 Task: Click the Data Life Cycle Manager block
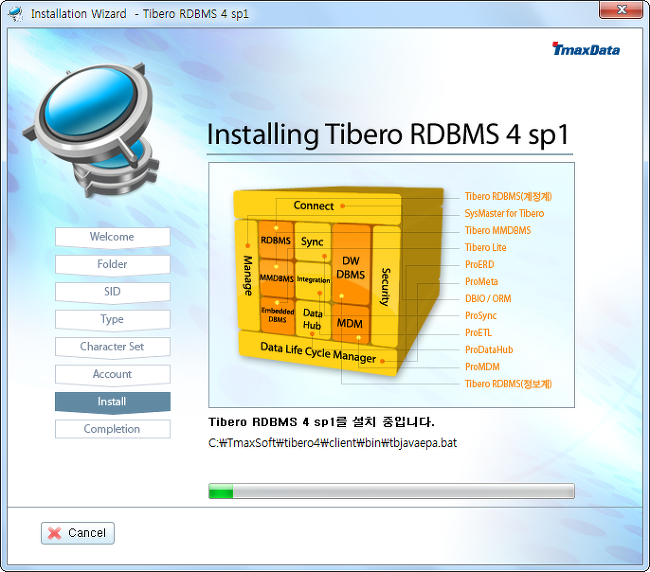(318, 353)
